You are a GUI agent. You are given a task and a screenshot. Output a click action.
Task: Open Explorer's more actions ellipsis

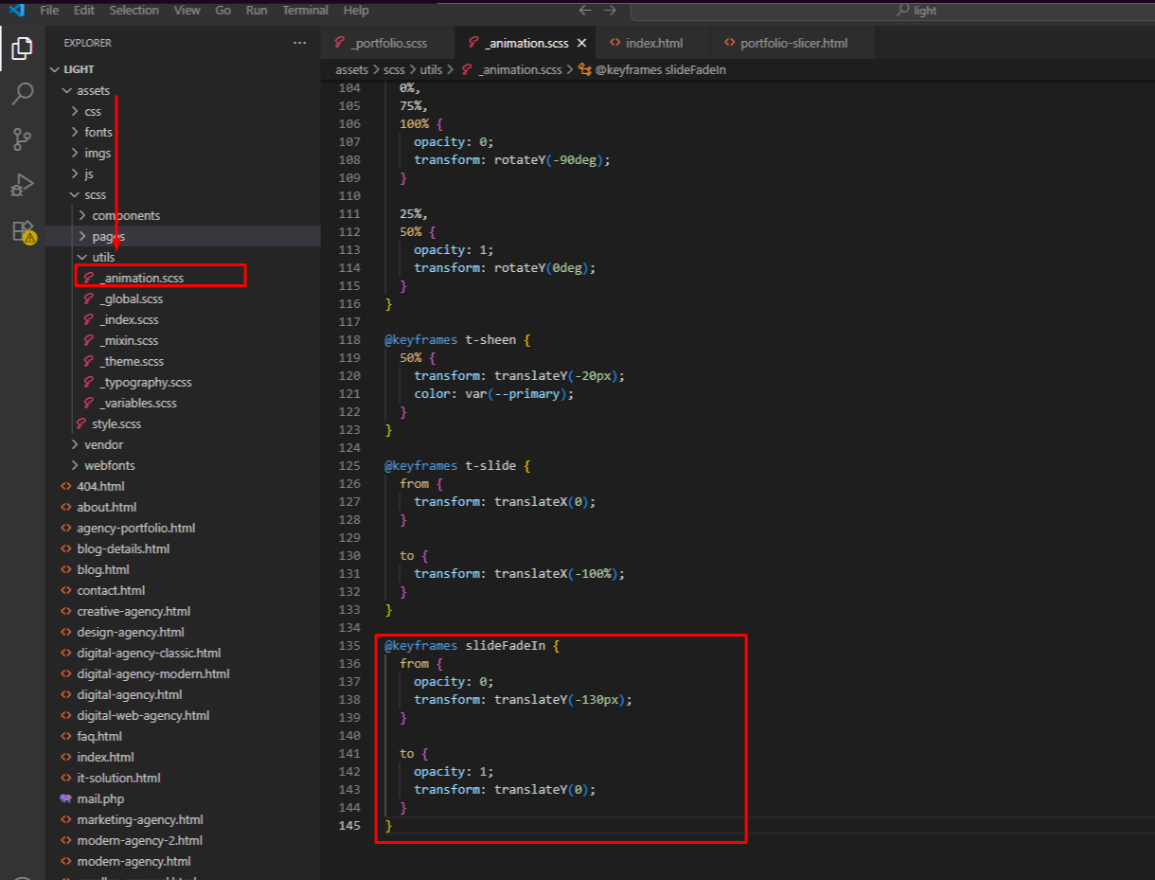pyautogui.click(x=299, y=43)
